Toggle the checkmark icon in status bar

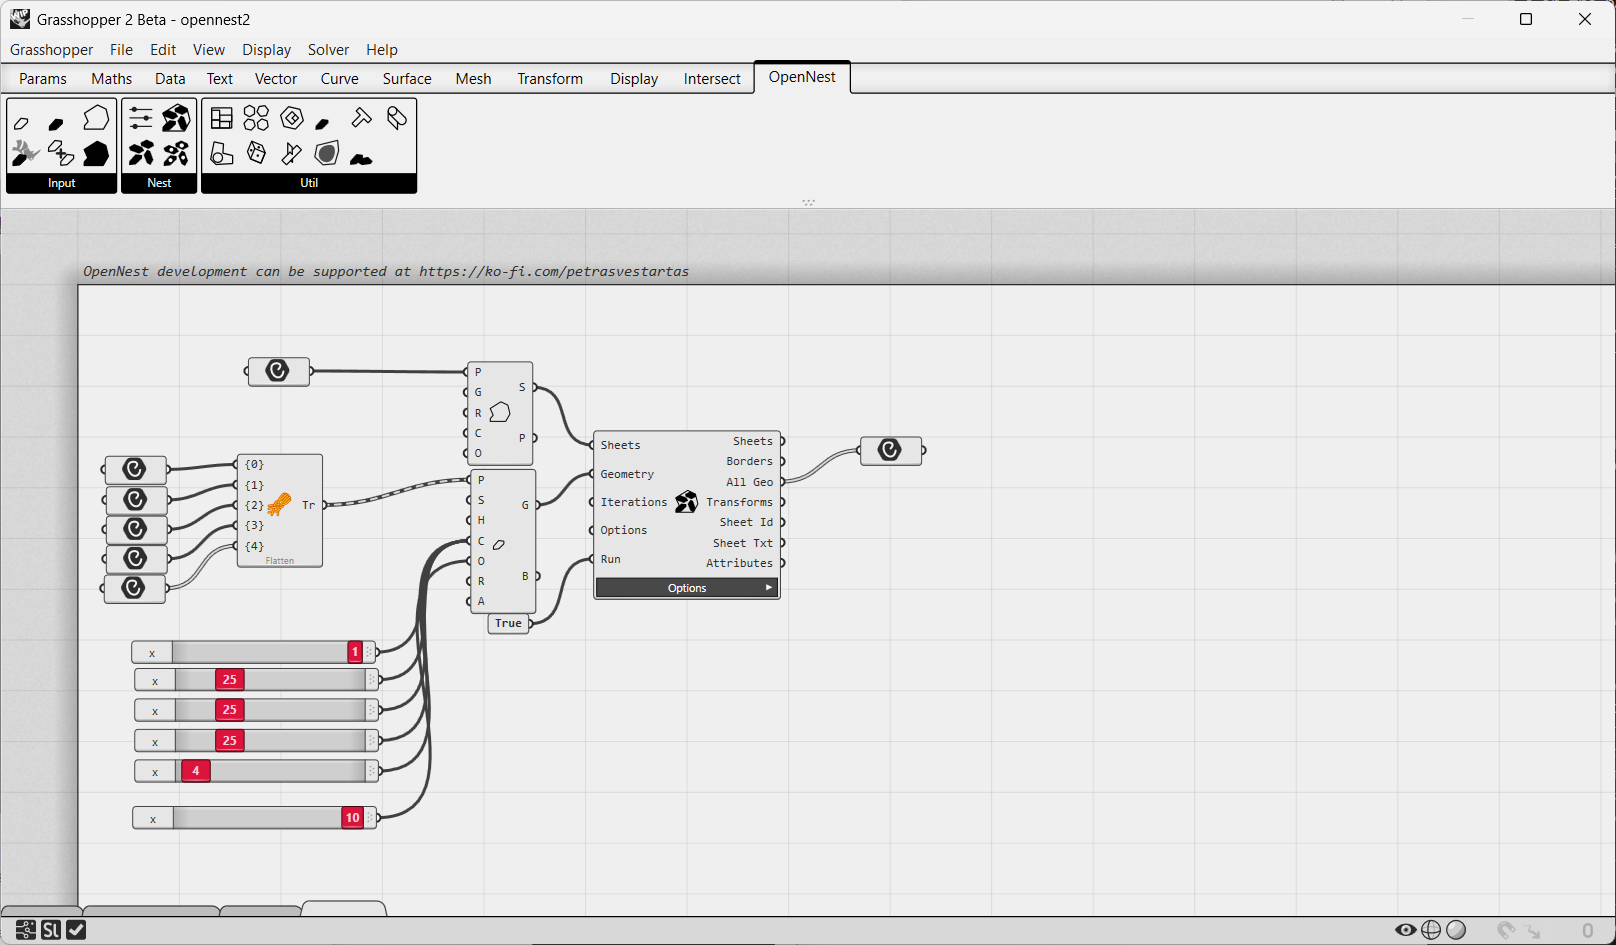click(76, 930)
